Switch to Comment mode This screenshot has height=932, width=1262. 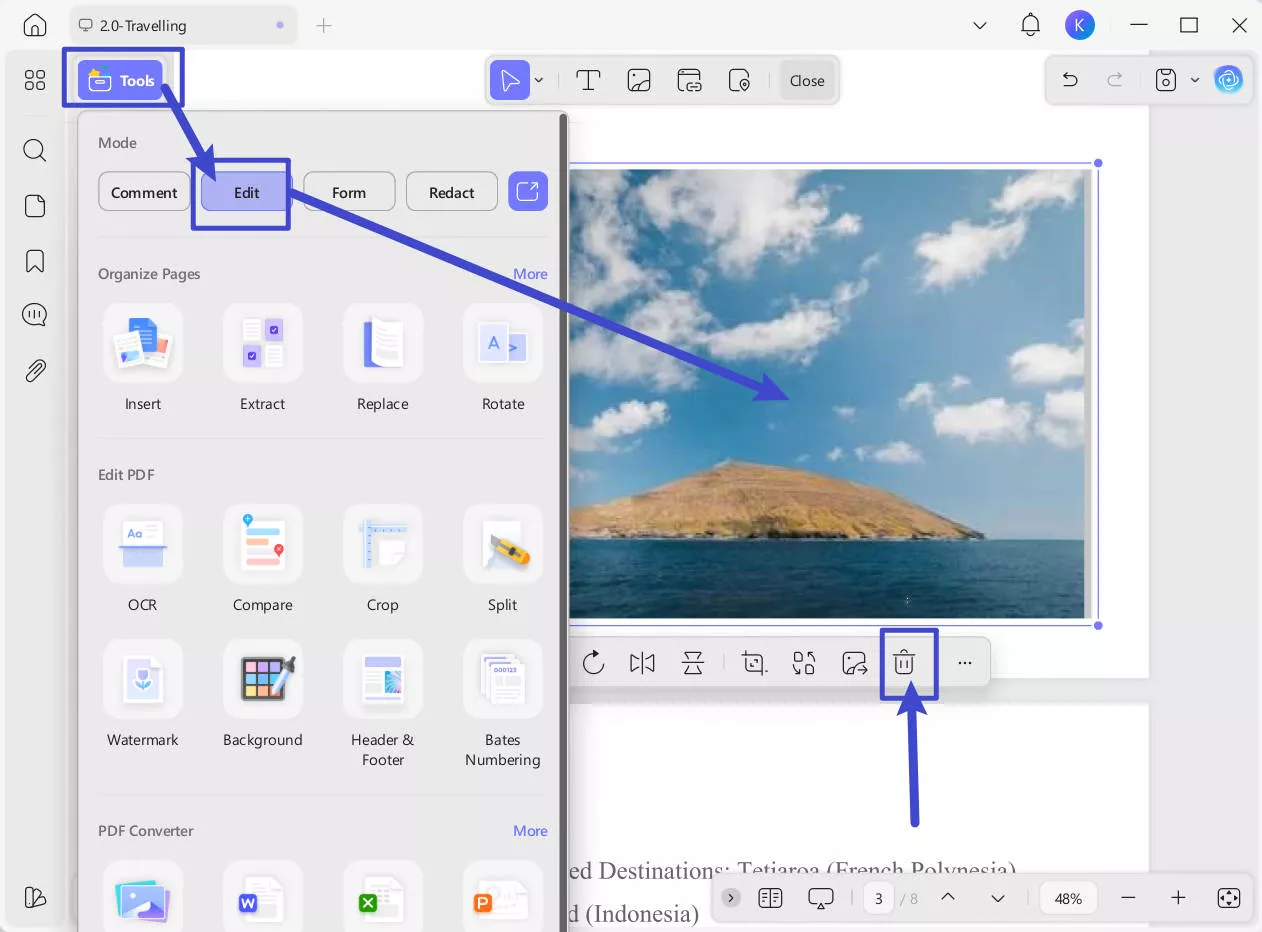click(x=144, y=192)
